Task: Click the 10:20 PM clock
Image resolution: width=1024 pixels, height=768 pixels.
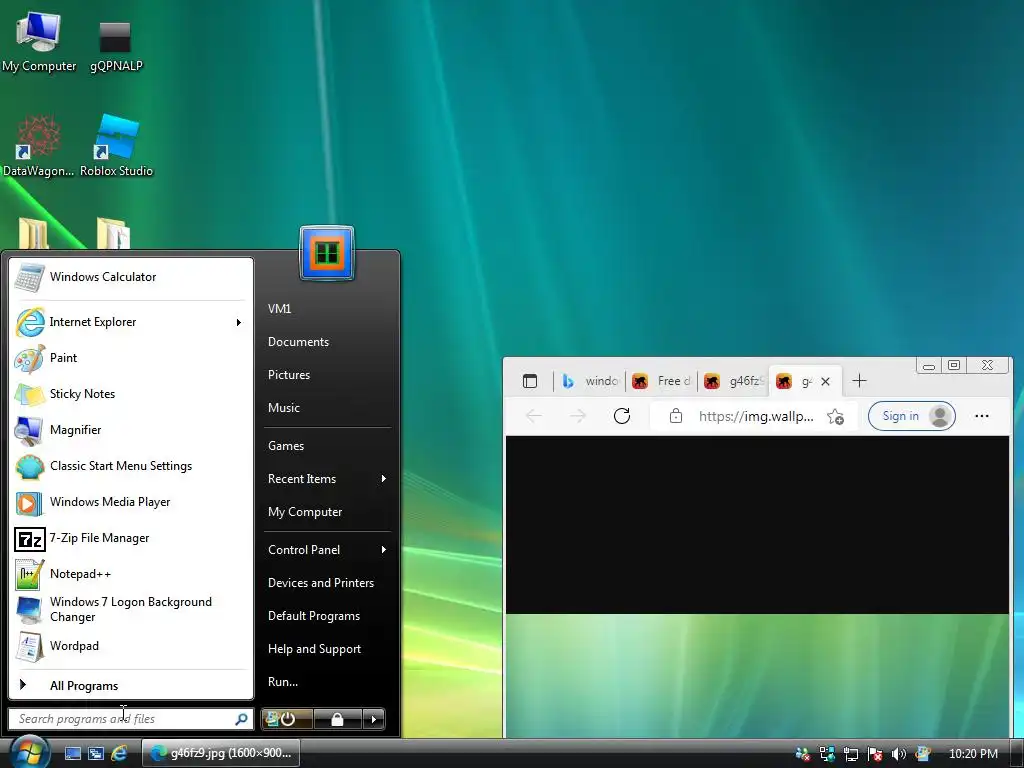Action: coord(973,754)
